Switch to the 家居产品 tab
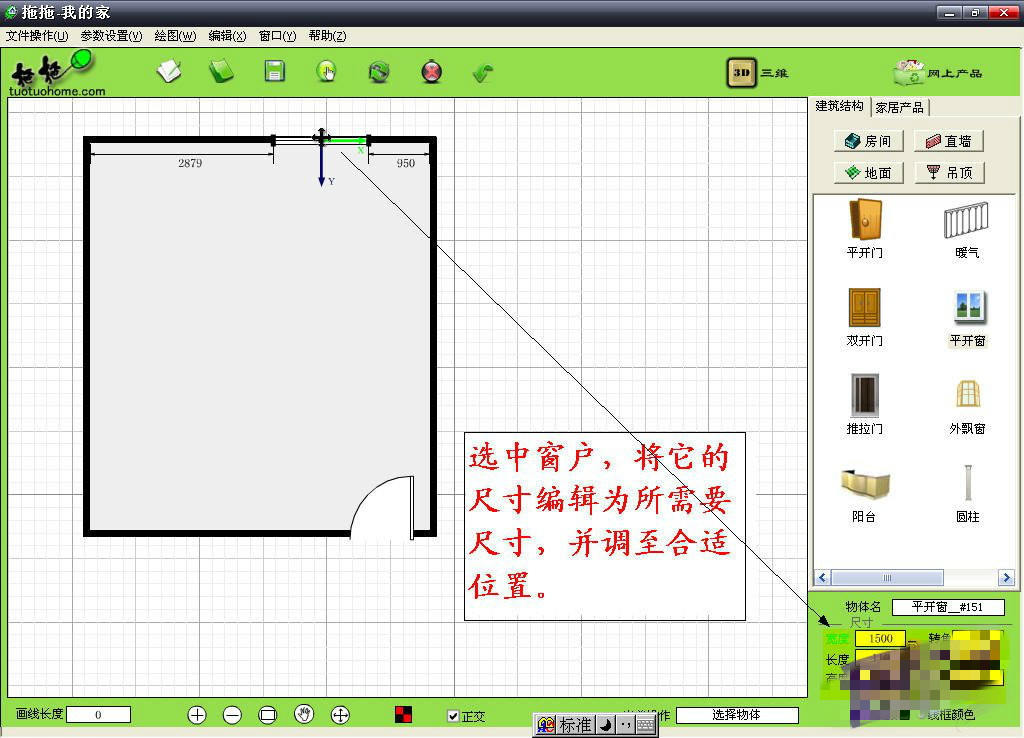The width and height of the screenshot is (1024, 738). (x=899, y=108)
